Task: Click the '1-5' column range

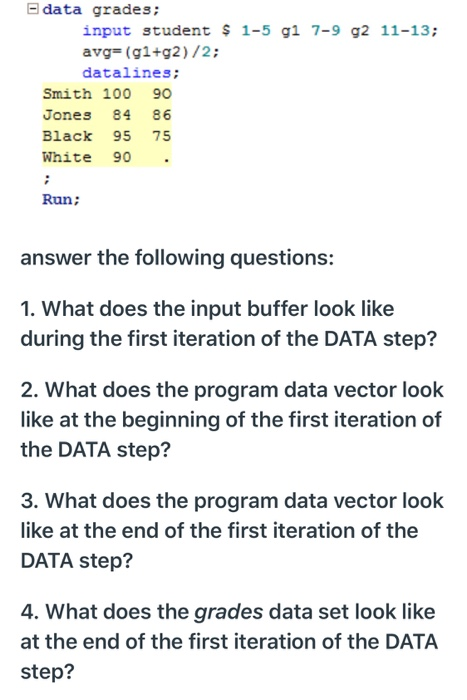Action: (256, 30)
